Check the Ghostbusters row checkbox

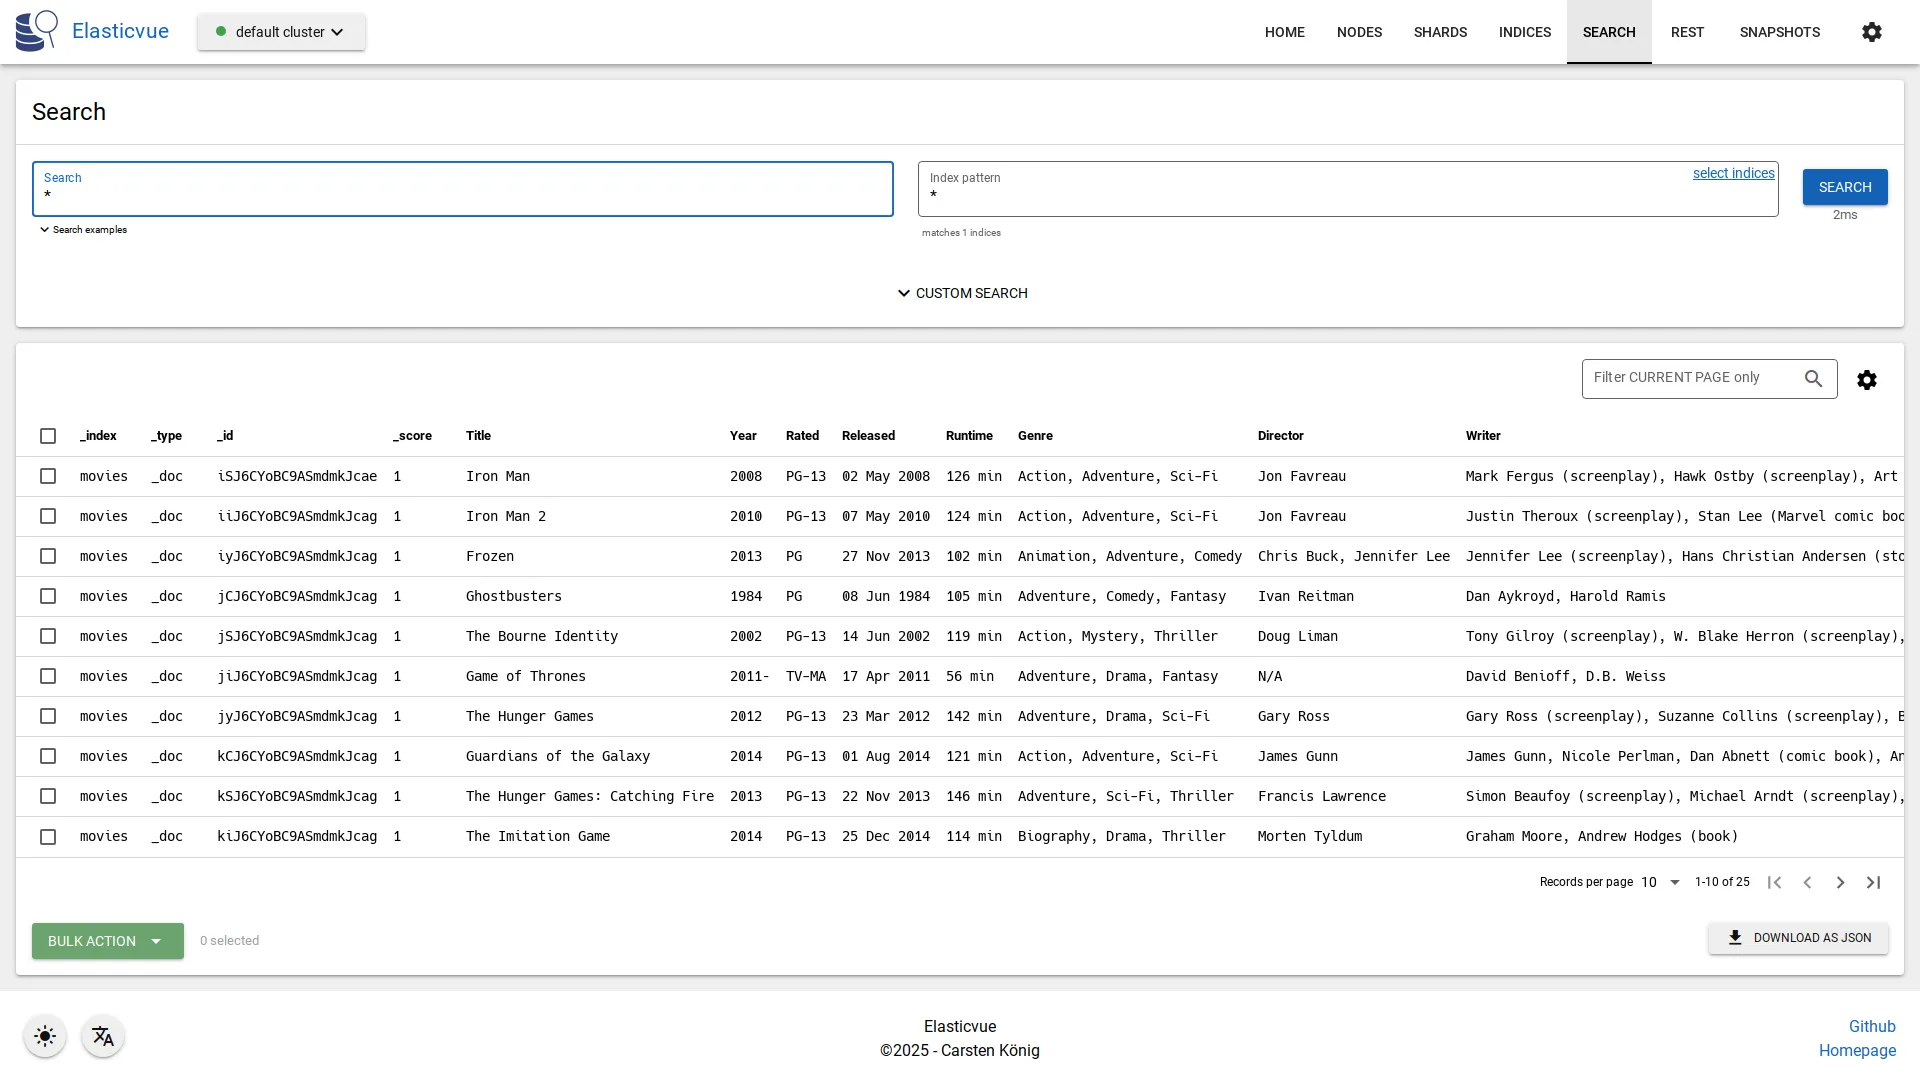coord(48,596)
